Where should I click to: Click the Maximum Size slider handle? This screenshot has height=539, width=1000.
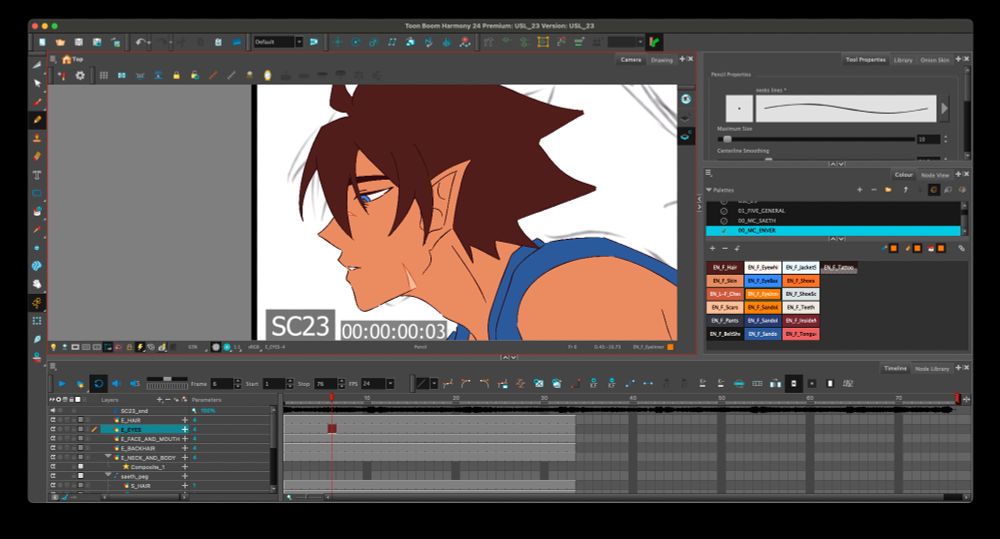727,138
